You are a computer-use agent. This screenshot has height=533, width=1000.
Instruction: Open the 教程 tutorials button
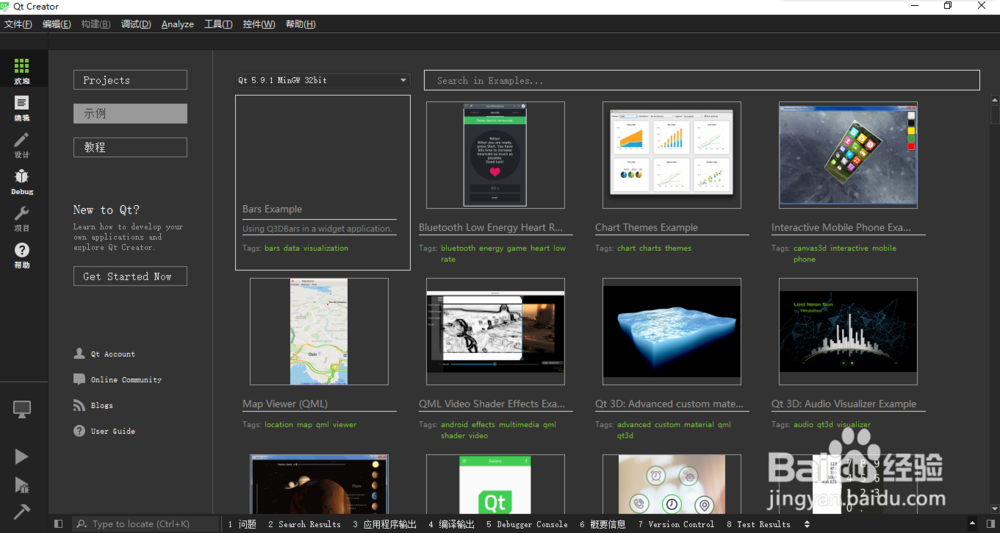click(130, 147)
